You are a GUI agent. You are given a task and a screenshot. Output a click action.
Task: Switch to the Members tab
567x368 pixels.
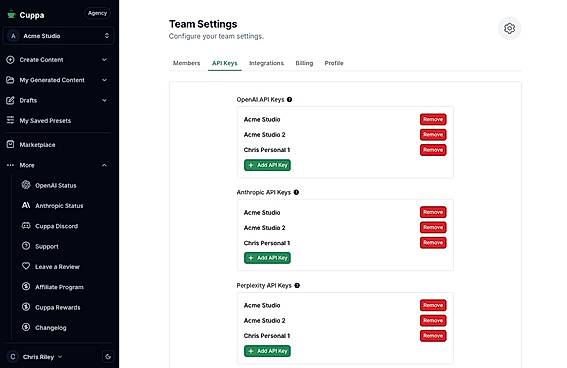click(186, 63)
